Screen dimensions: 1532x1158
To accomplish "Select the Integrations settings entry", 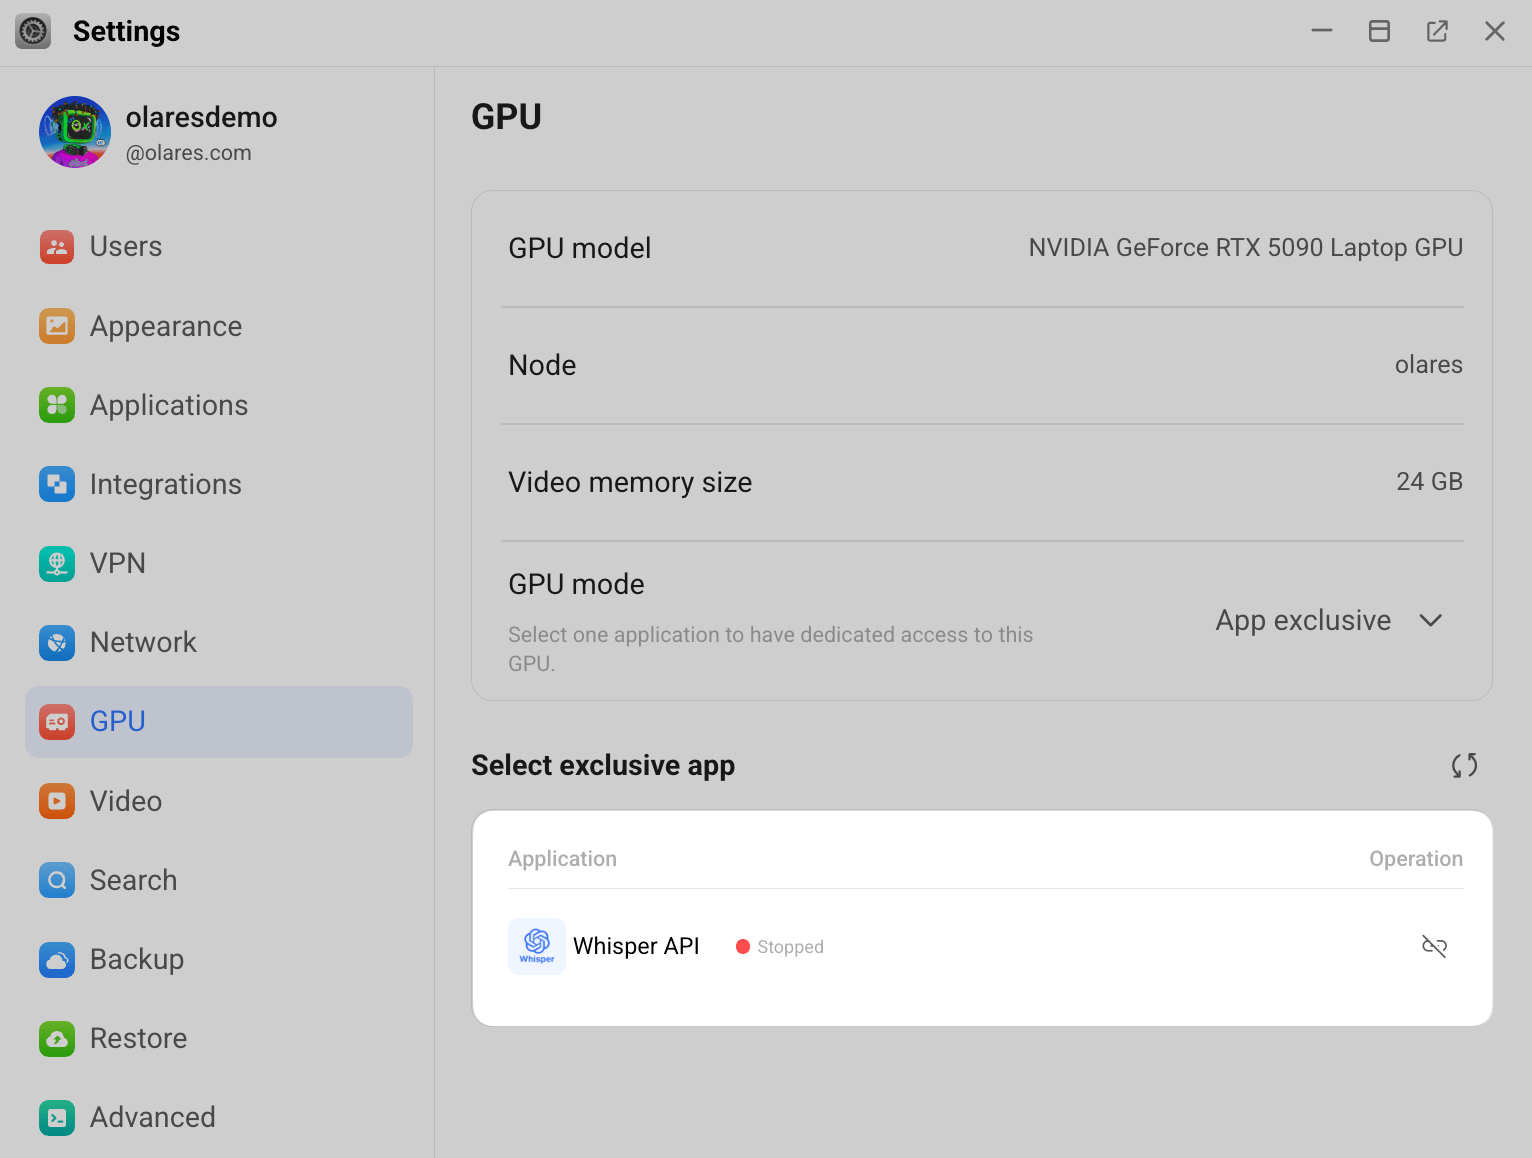I will (x=165, y=484).
